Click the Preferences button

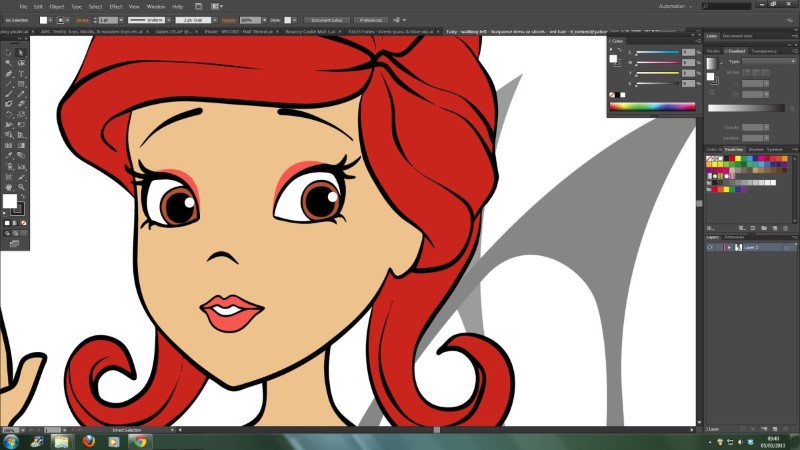(x=371, y=19)
